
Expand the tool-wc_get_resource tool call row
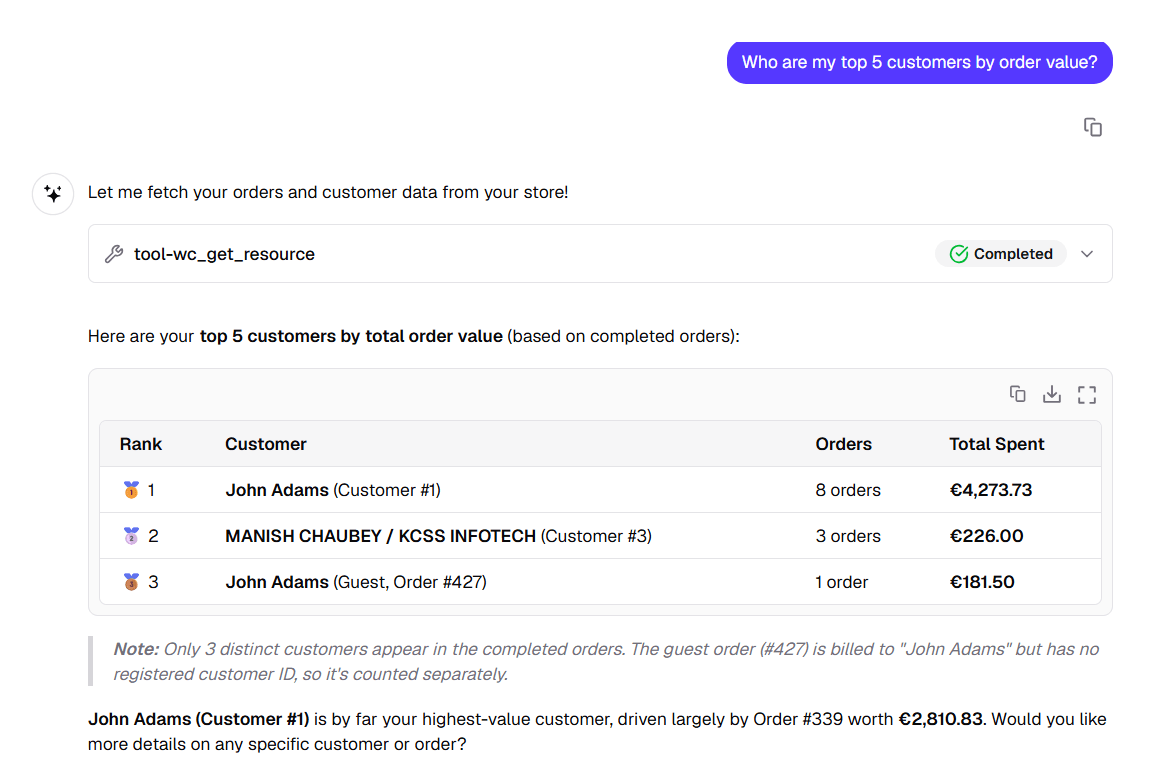600,254
